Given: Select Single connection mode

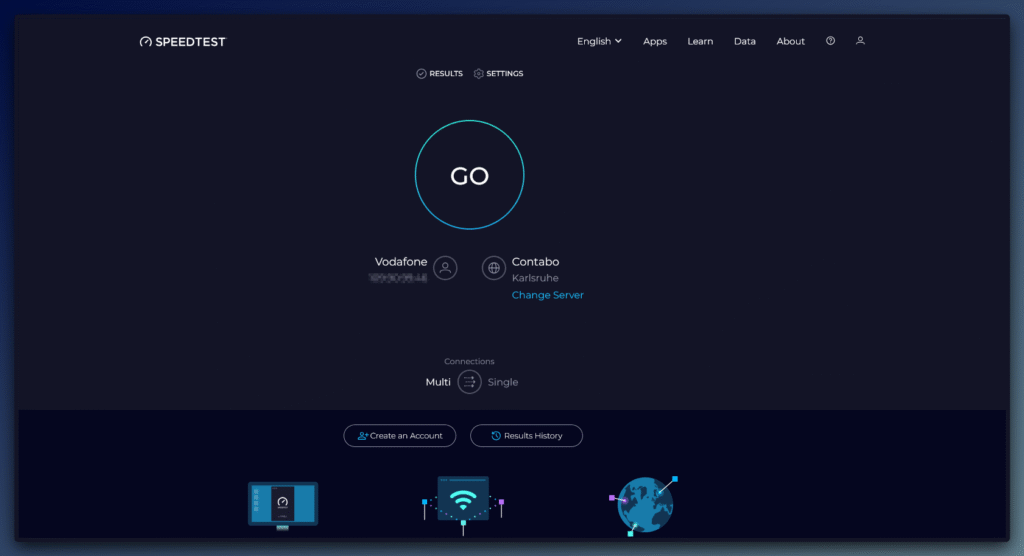Looking at the screenshot, I should pos(503,382).
